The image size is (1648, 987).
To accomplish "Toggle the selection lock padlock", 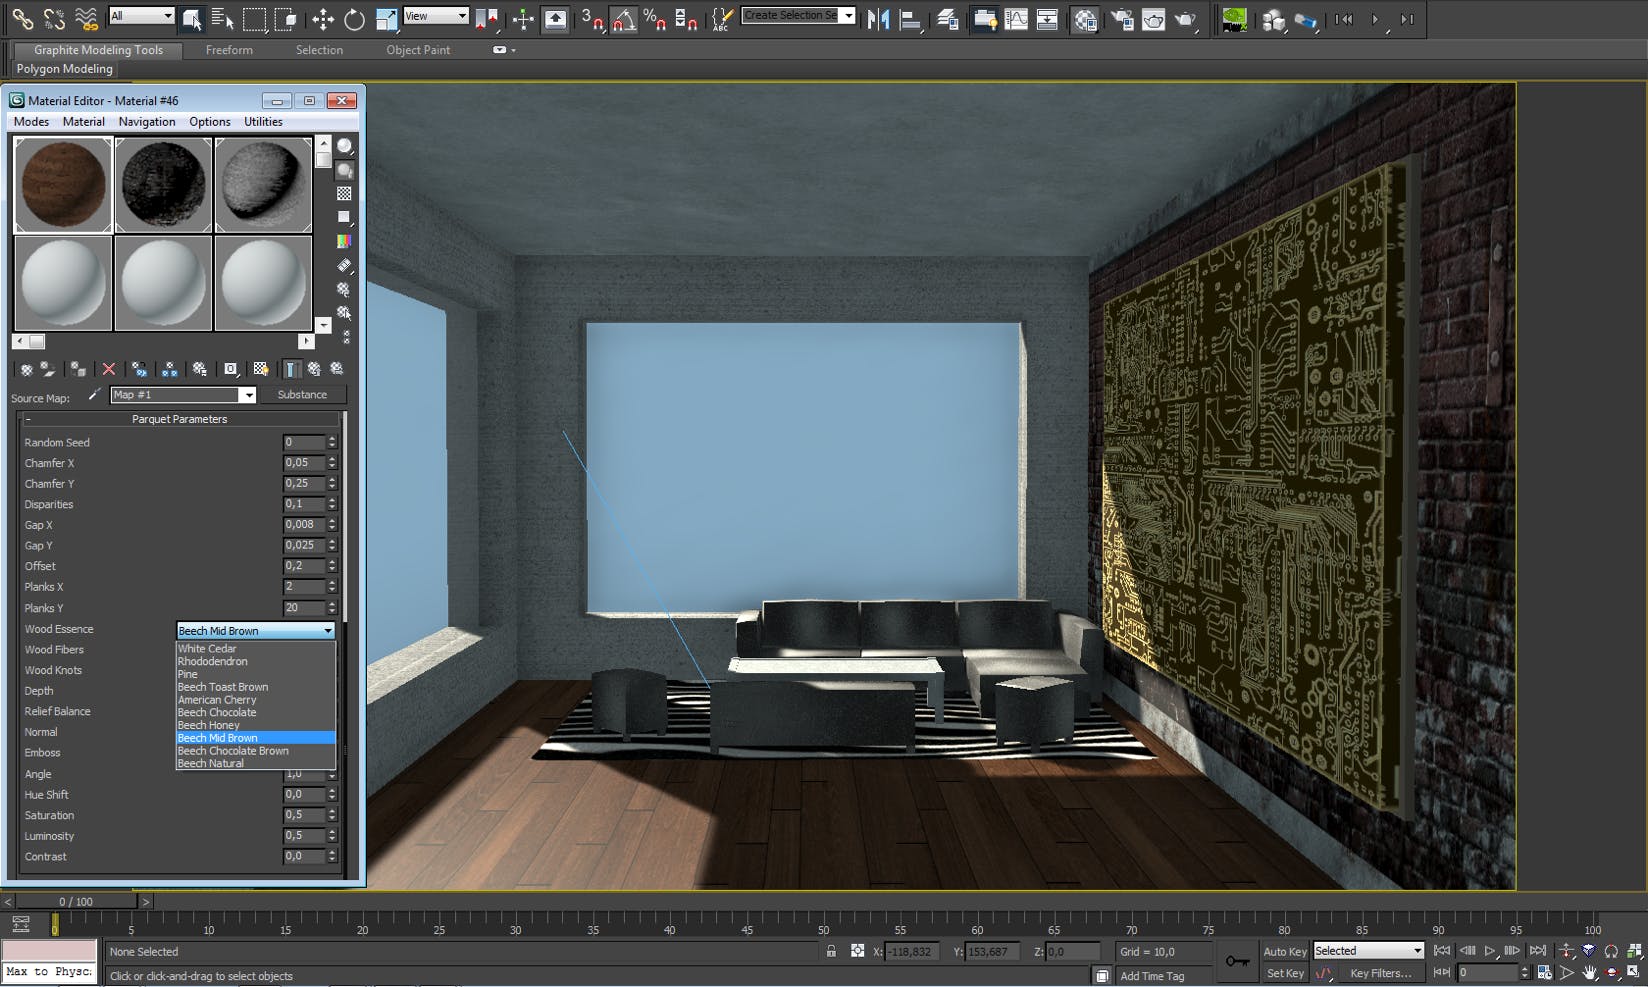I will pyautogui.click(x=832, y=951).
